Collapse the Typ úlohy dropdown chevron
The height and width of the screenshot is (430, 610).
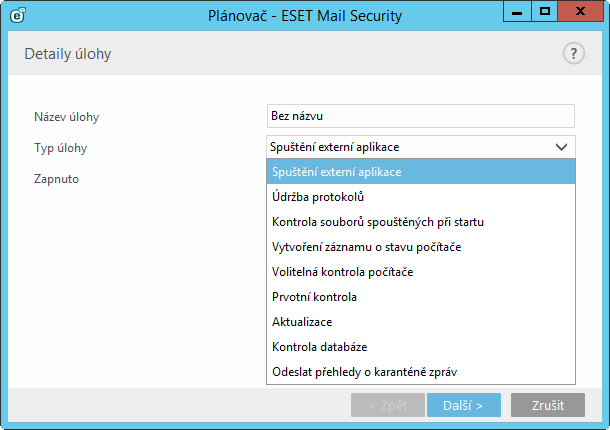pyautogui.click(x=561, y=147)
